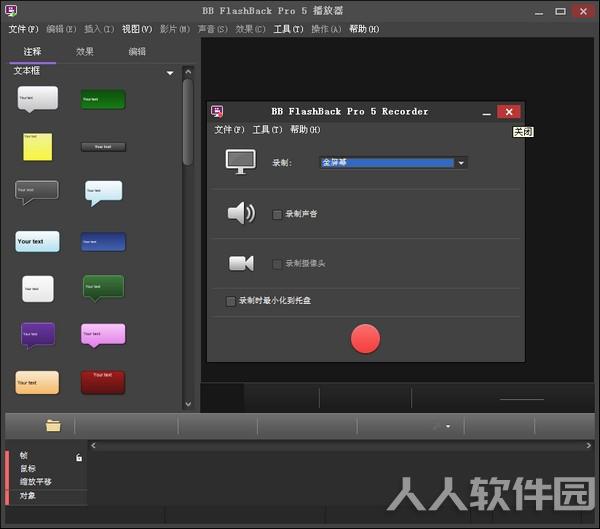Open the 视图(V) menu in the player
This screenshot has width=600, height=529.
[x=137, y=29]
